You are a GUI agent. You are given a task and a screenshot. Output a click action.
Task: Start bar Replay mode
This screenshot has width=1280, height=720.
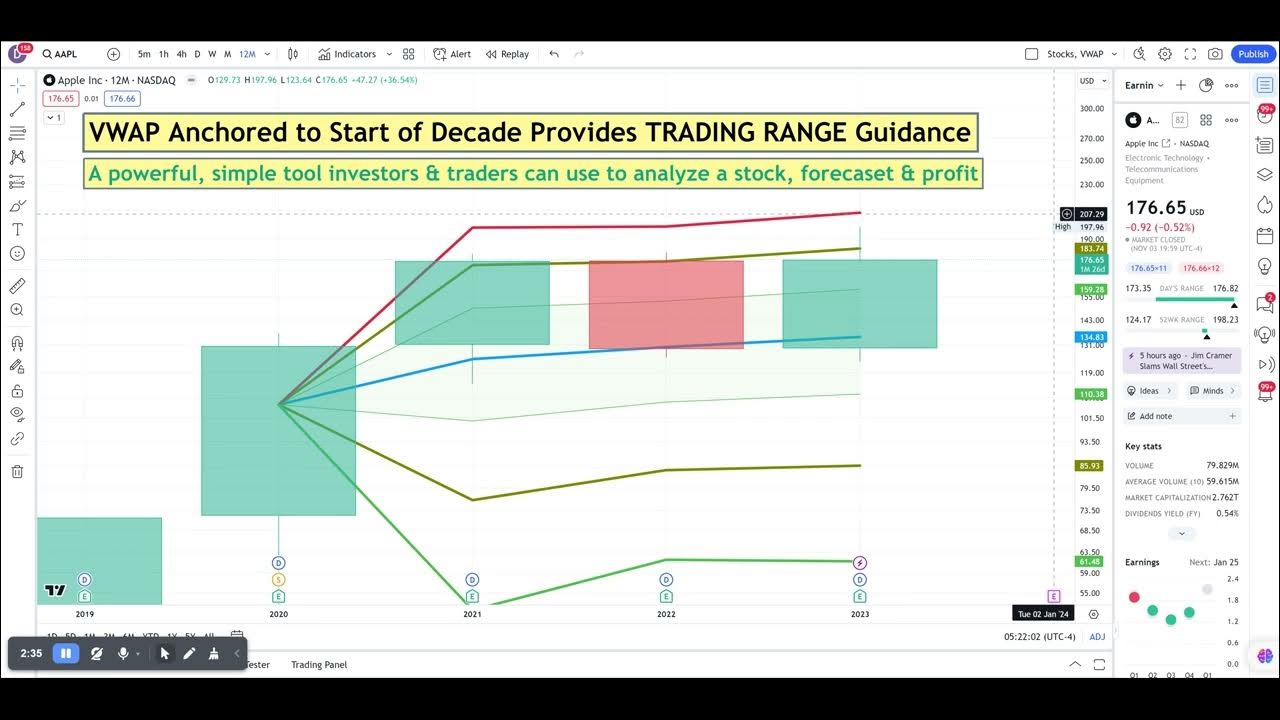[507, 54]
